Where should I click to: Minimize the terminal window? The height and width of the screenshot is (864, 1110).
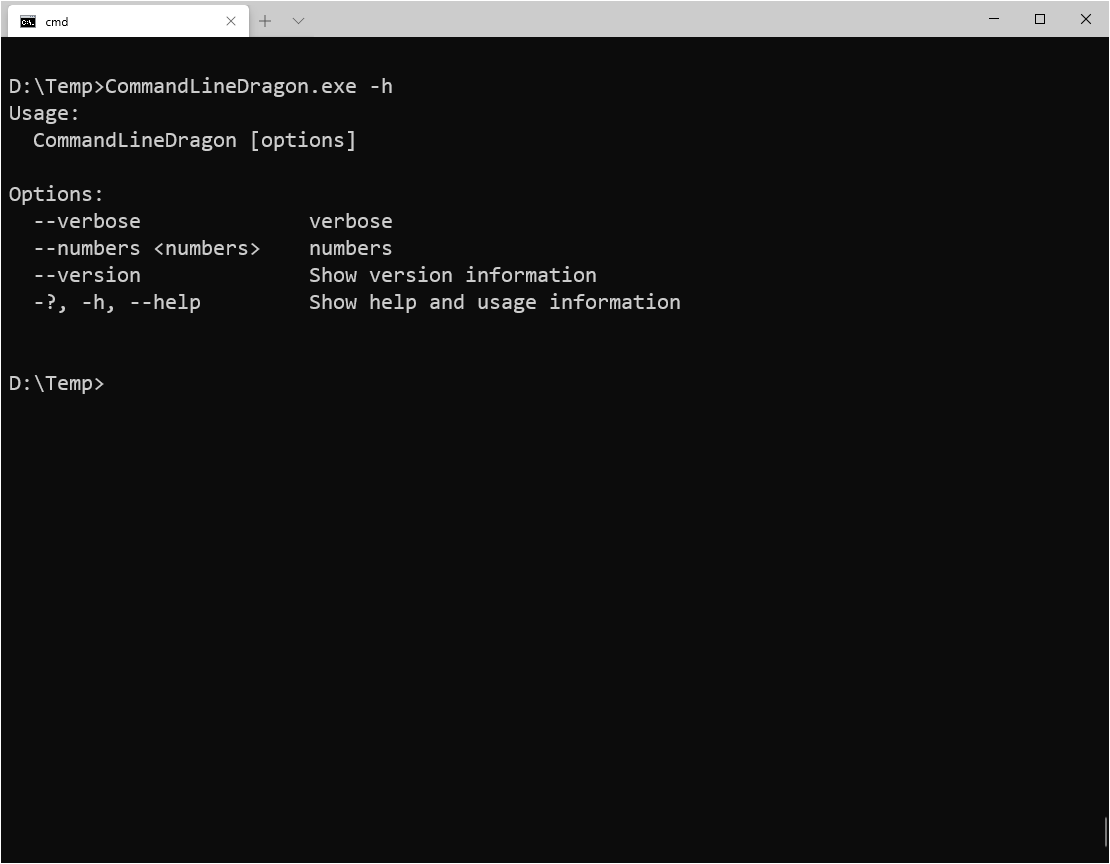(993, 19)
